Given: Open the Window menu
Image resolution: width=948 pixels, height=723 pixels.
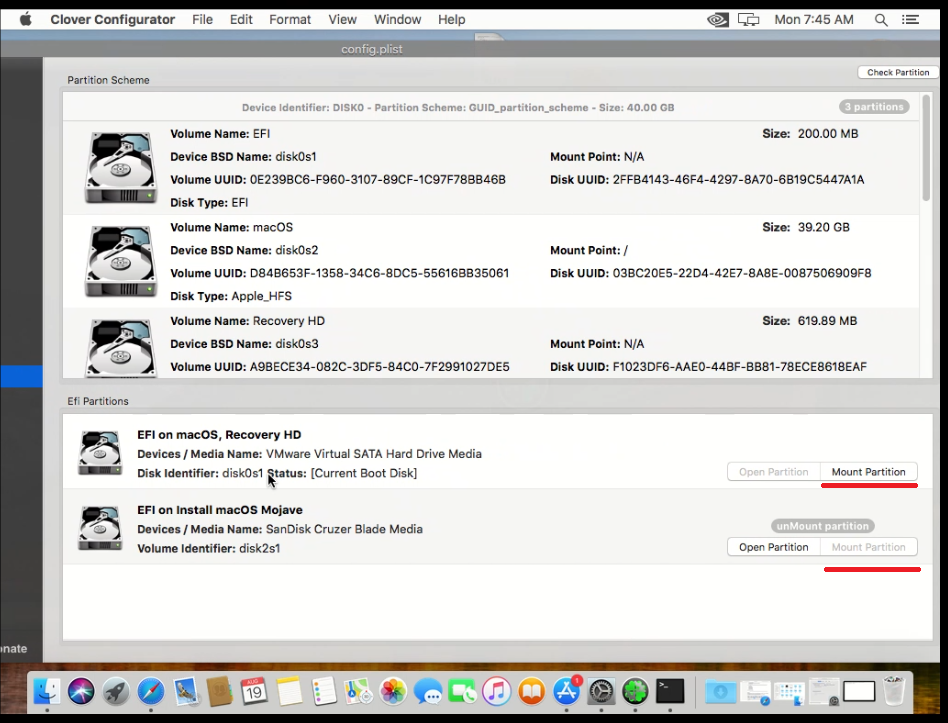Looking at the screenshot, I should click(x=397, y=19).
